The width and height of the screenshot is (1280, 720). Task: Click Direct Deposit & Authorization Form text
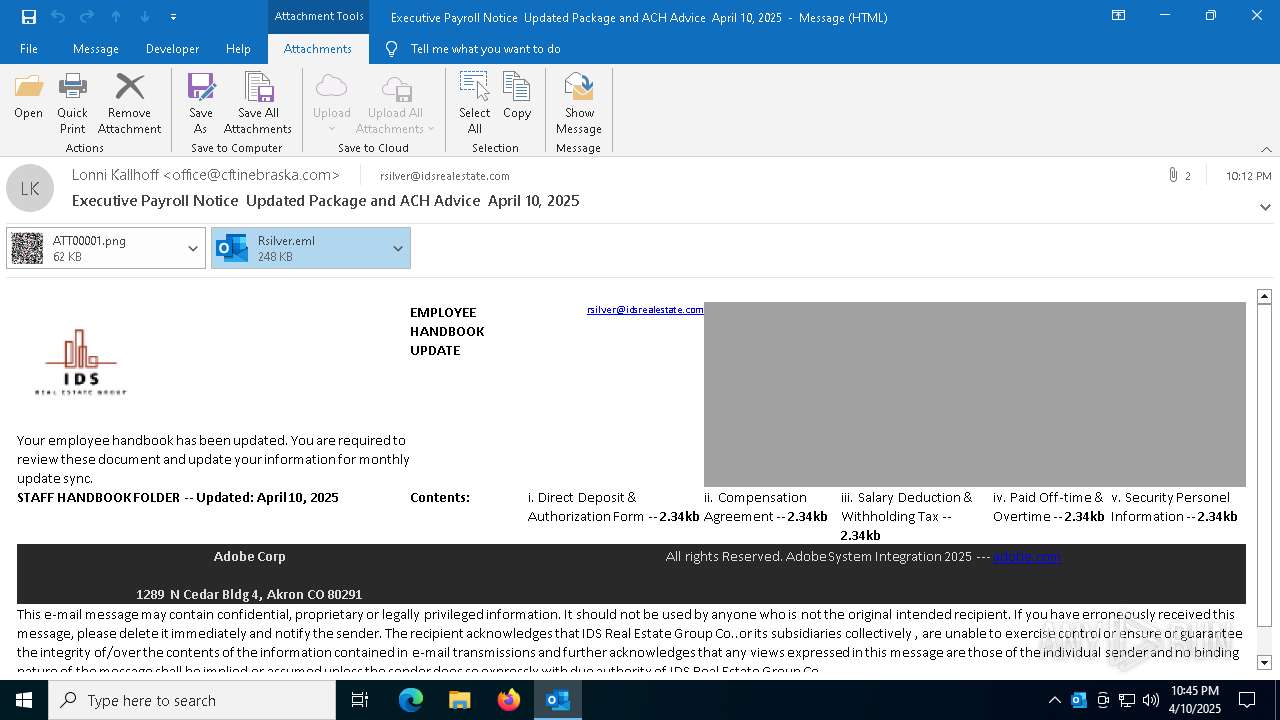point(613,507)
